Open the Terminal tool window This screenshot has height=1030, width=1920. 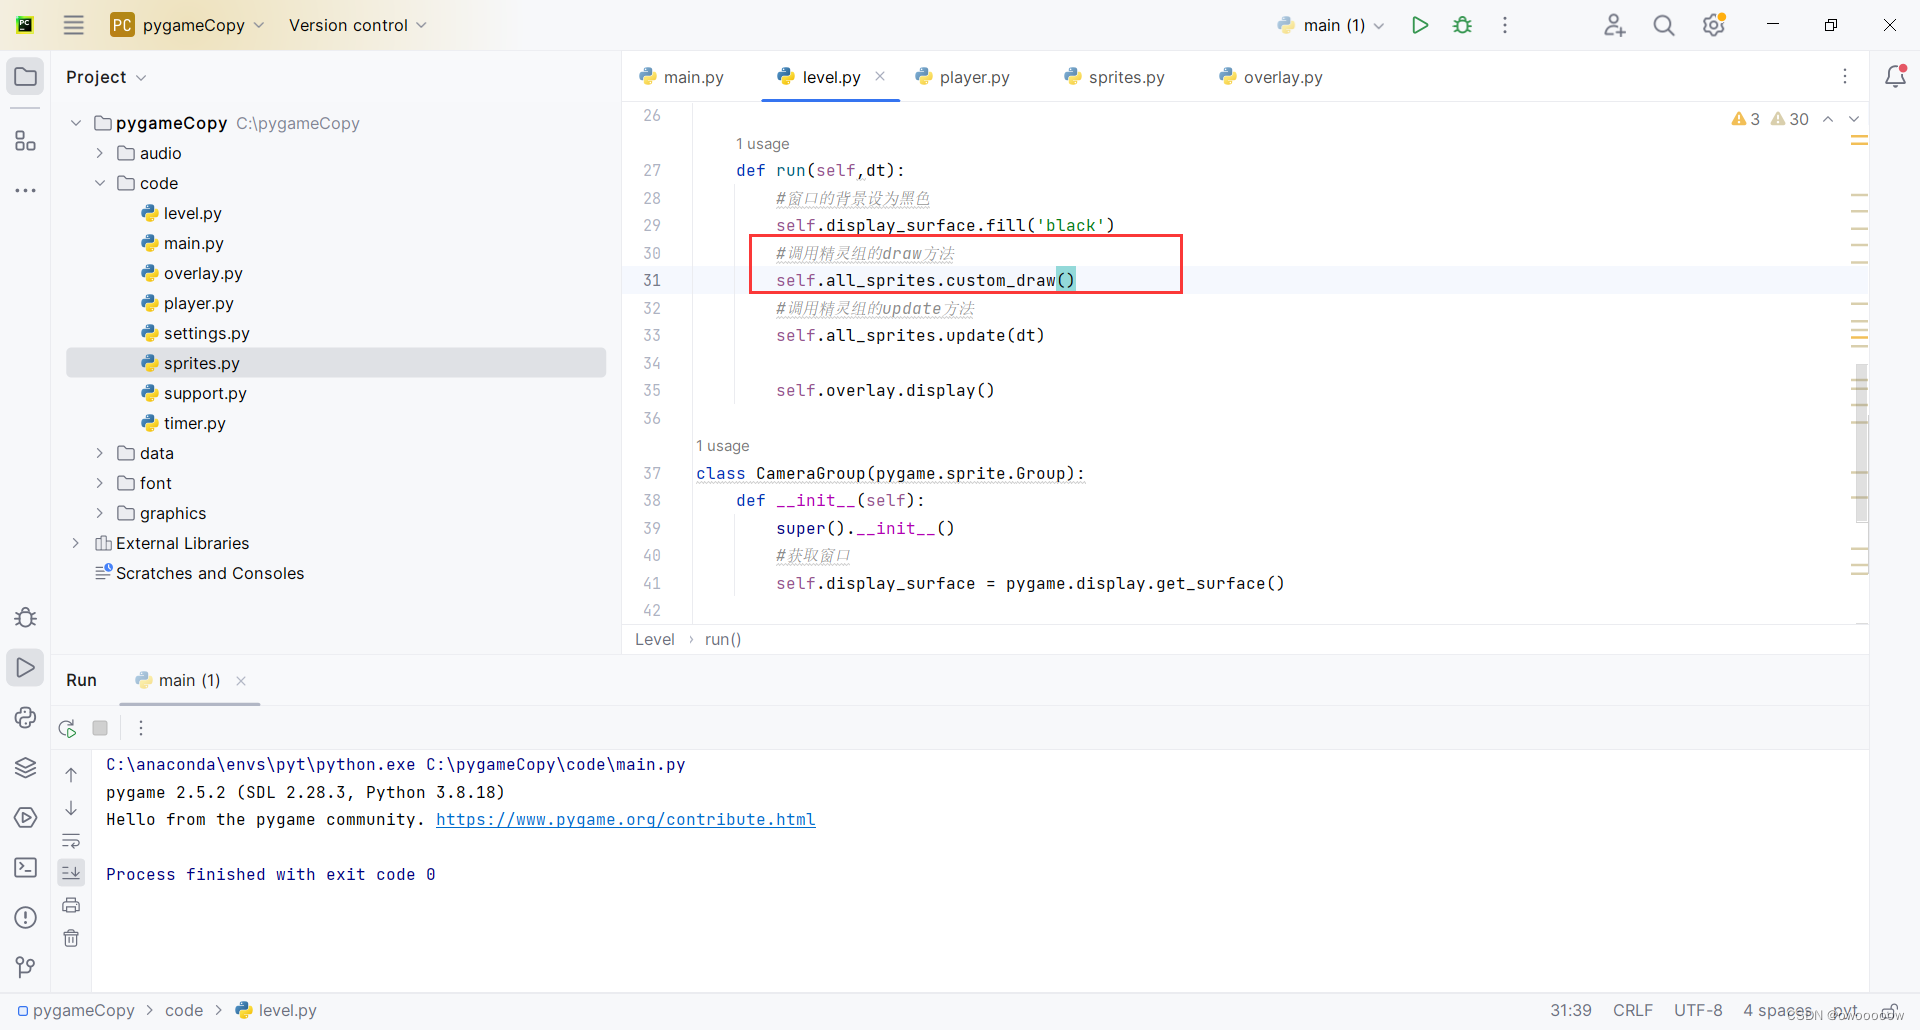(x=25, y=867)
